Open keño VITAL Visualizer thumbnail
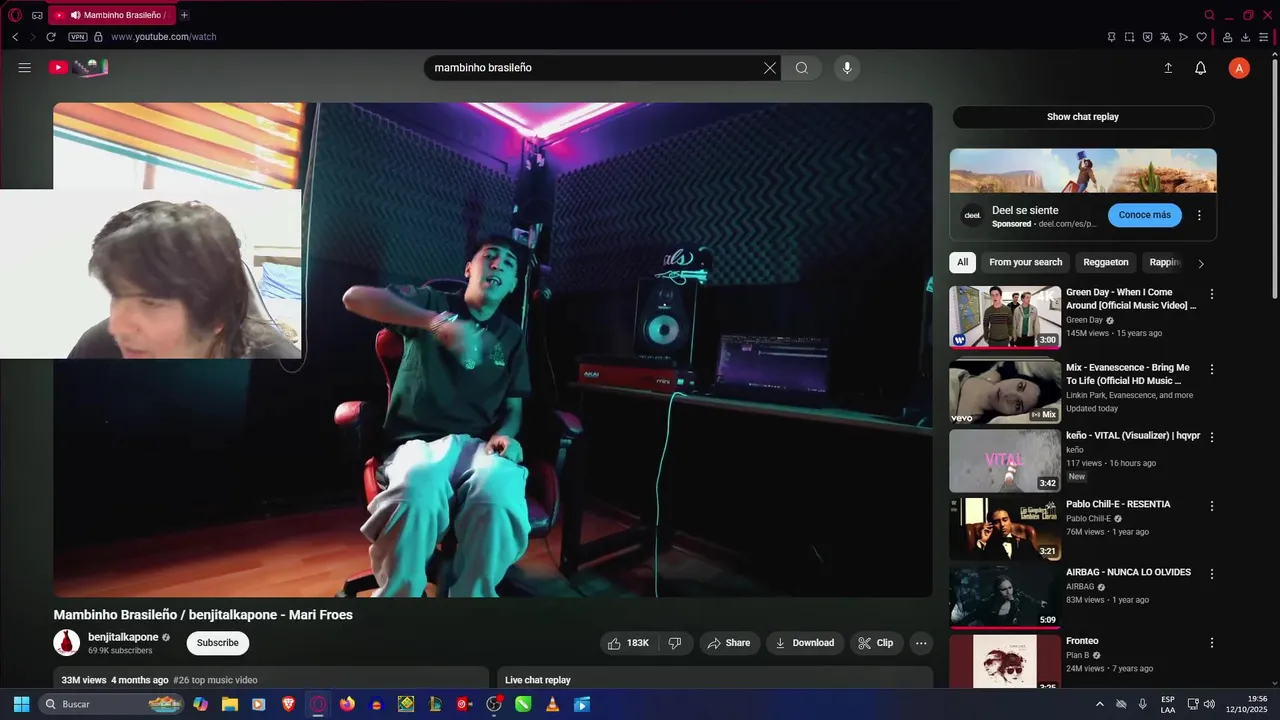 click(1005, 461)
